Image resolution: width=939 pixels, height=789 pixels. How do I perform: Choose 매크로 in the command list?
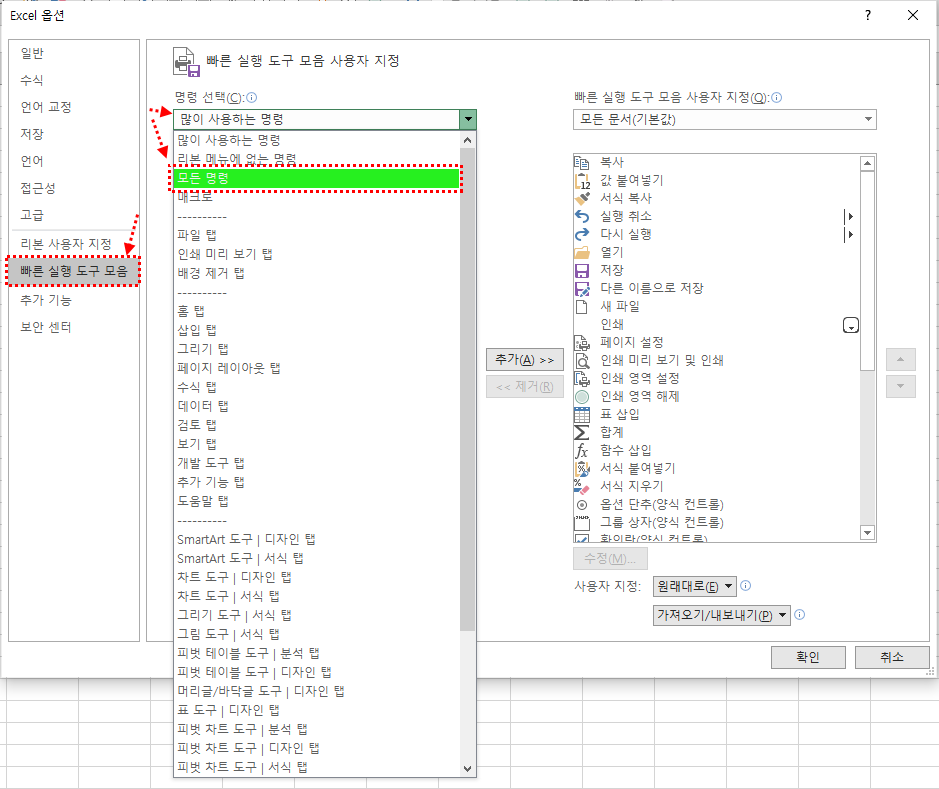click(317, 196)
